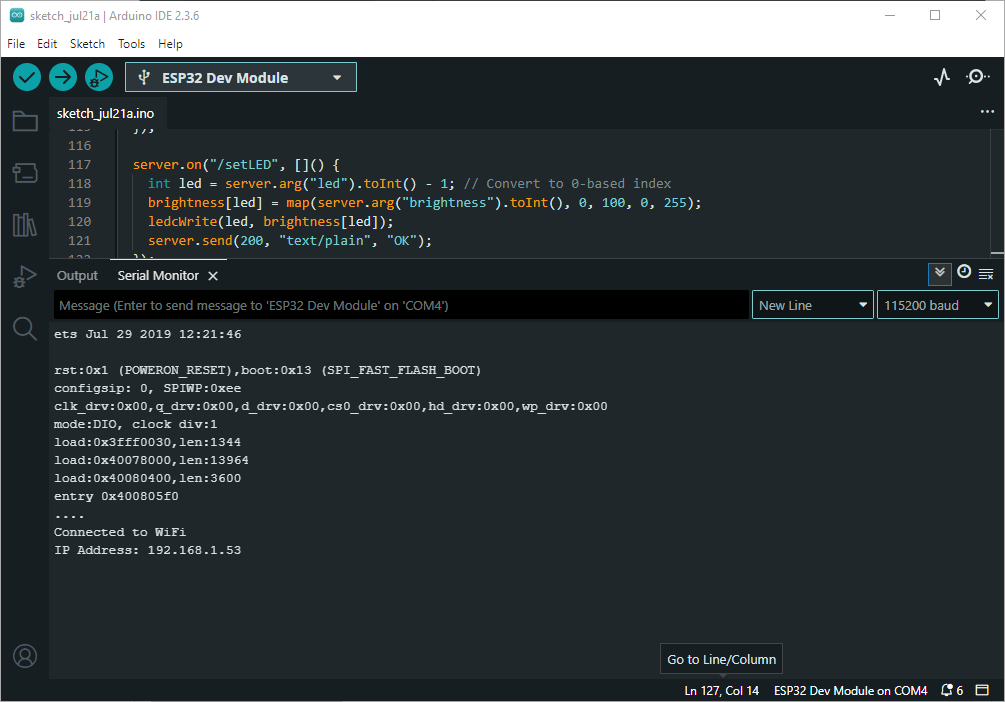Expand the ESP32 Dev Module board selector
1005x702 pixels.
pyautogui.click(x=241, y=78)
